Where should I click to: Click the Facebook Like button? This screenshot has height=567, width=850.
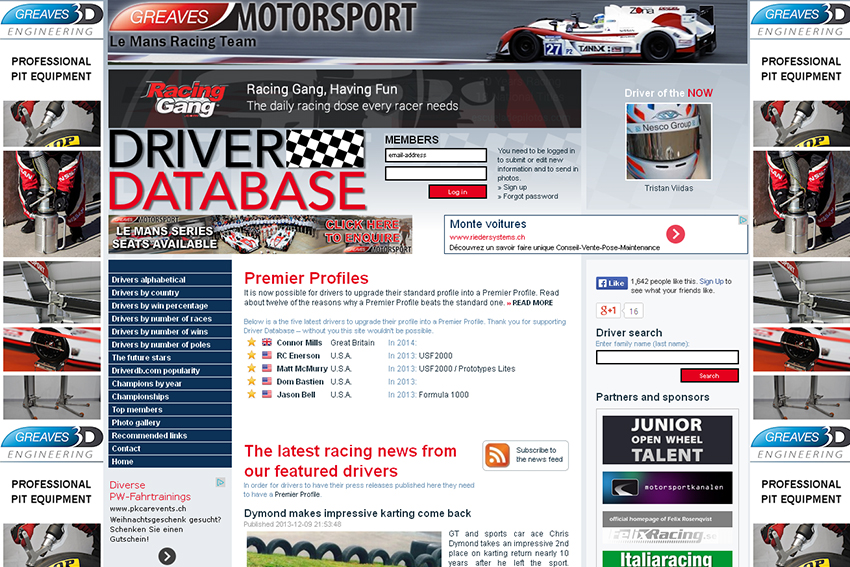point(611,283)
